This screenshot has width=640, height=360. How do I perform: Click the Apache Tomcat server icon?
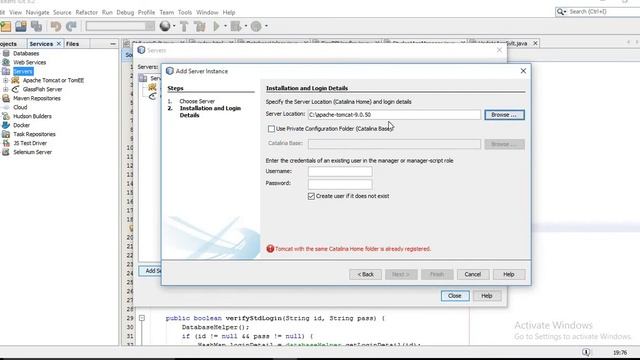tap(16, 80)
